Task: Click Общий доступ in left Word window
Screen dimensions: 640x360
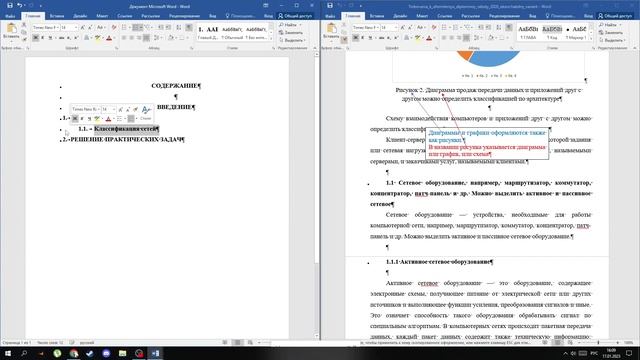Action: click(295, 16)
